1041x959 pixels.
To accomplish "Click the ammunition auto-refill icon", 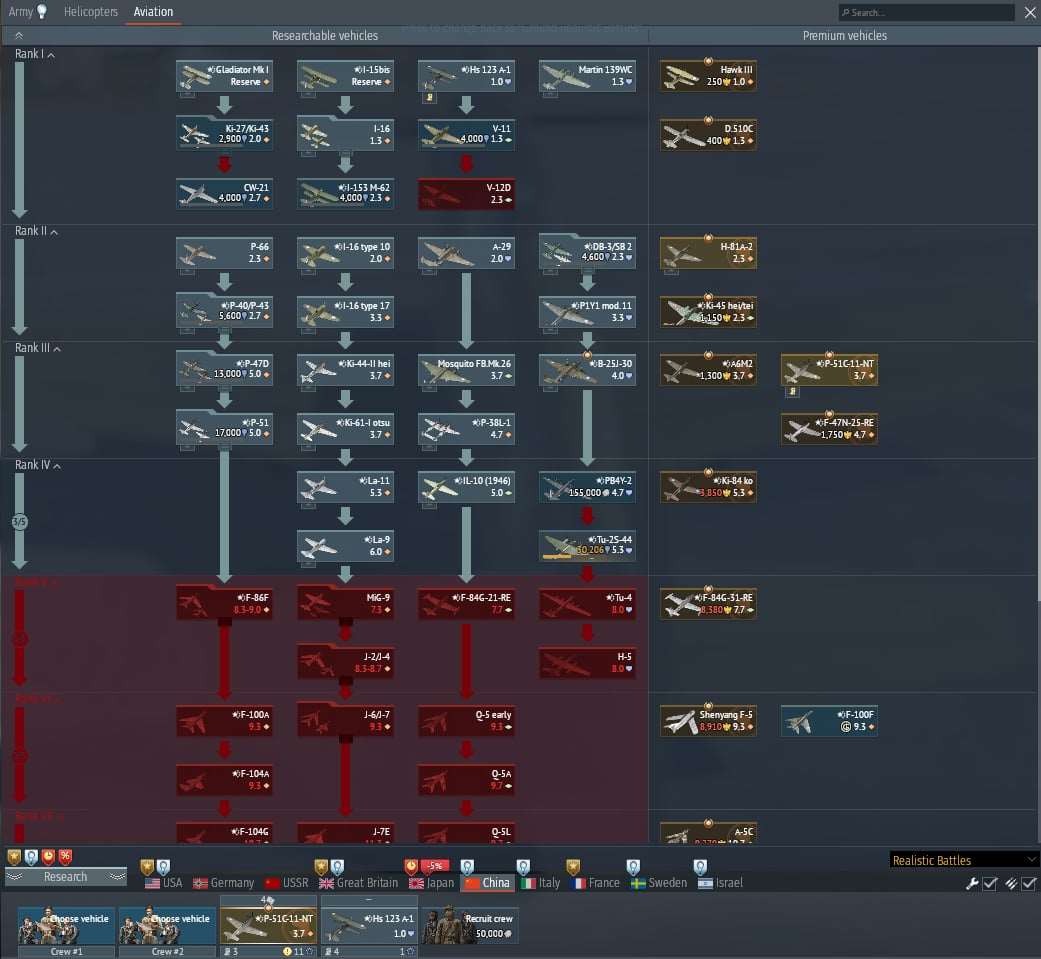I will click(1010, 883).
